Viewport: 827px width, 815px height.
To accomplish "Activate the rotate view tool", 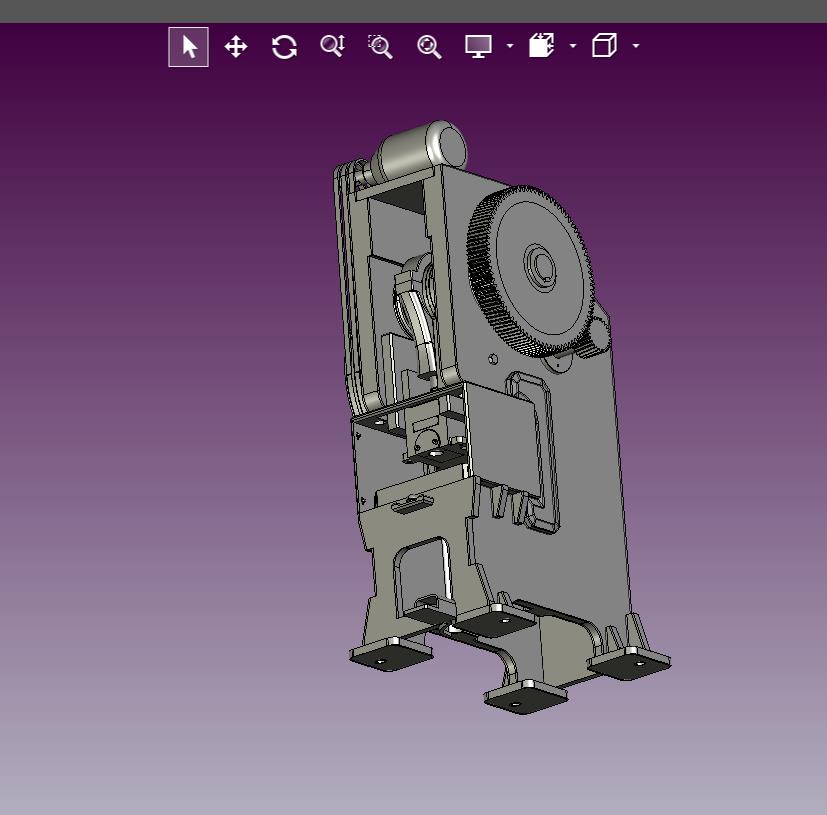I will point(284,47).
